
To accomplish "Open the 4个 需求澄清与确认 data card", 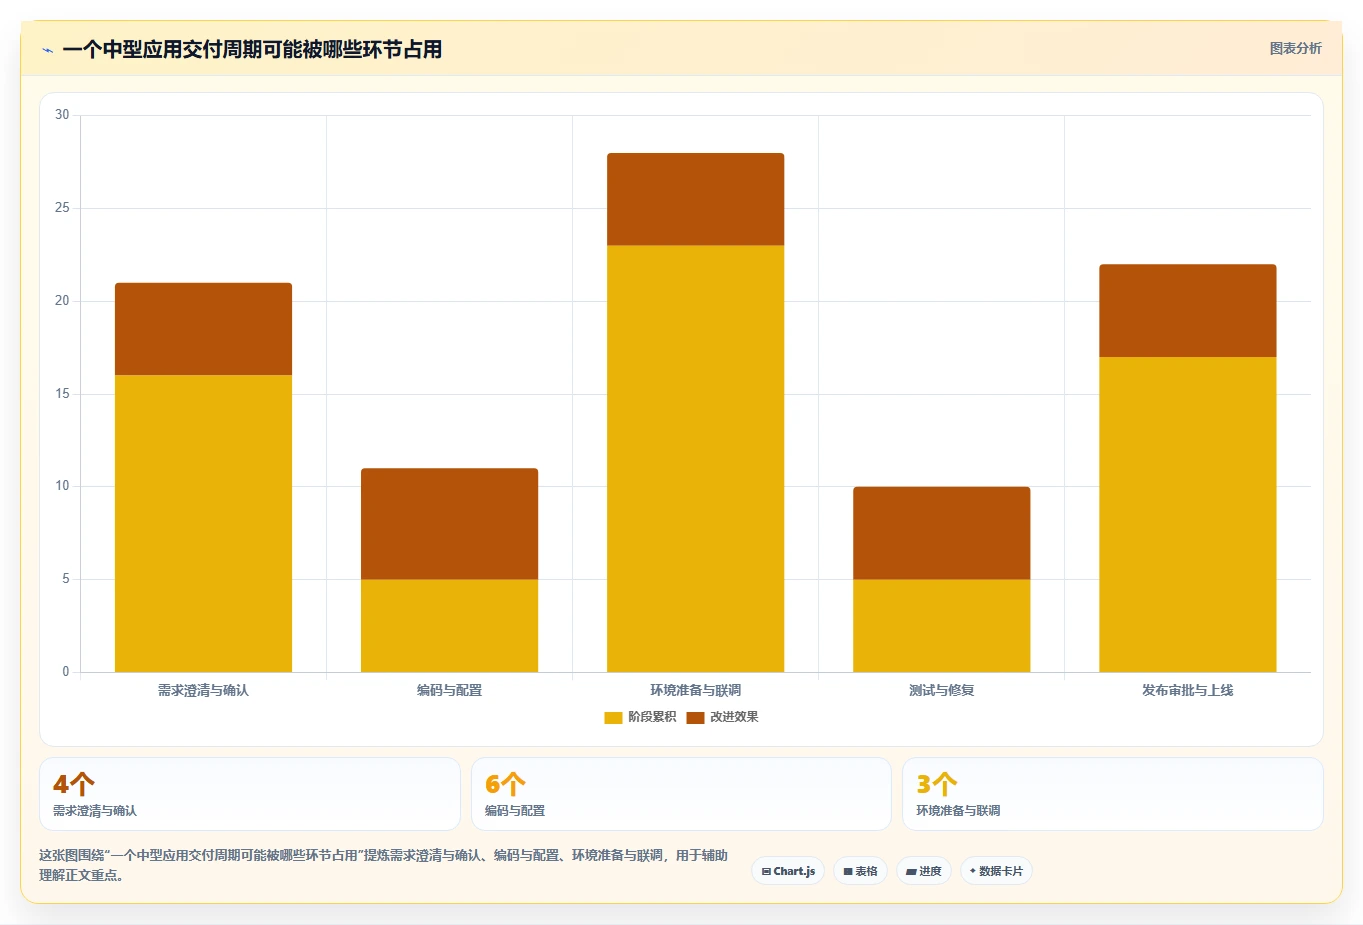I will pos(250,794).
